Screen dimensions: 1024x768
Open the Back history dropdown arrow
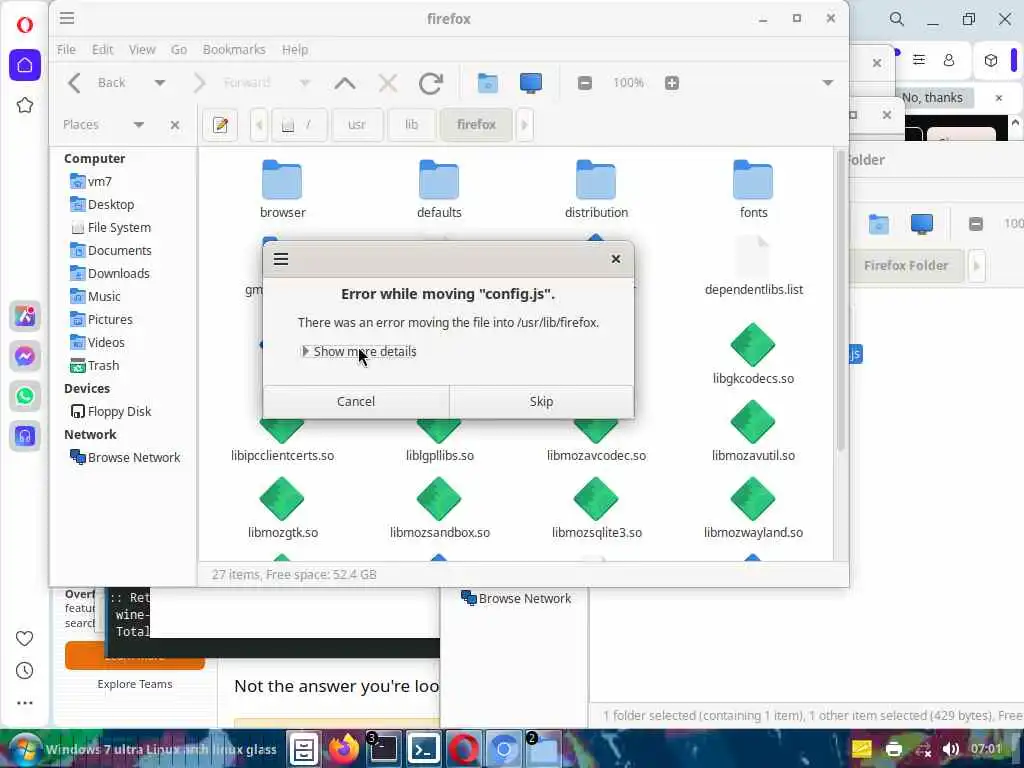point(159,83)
